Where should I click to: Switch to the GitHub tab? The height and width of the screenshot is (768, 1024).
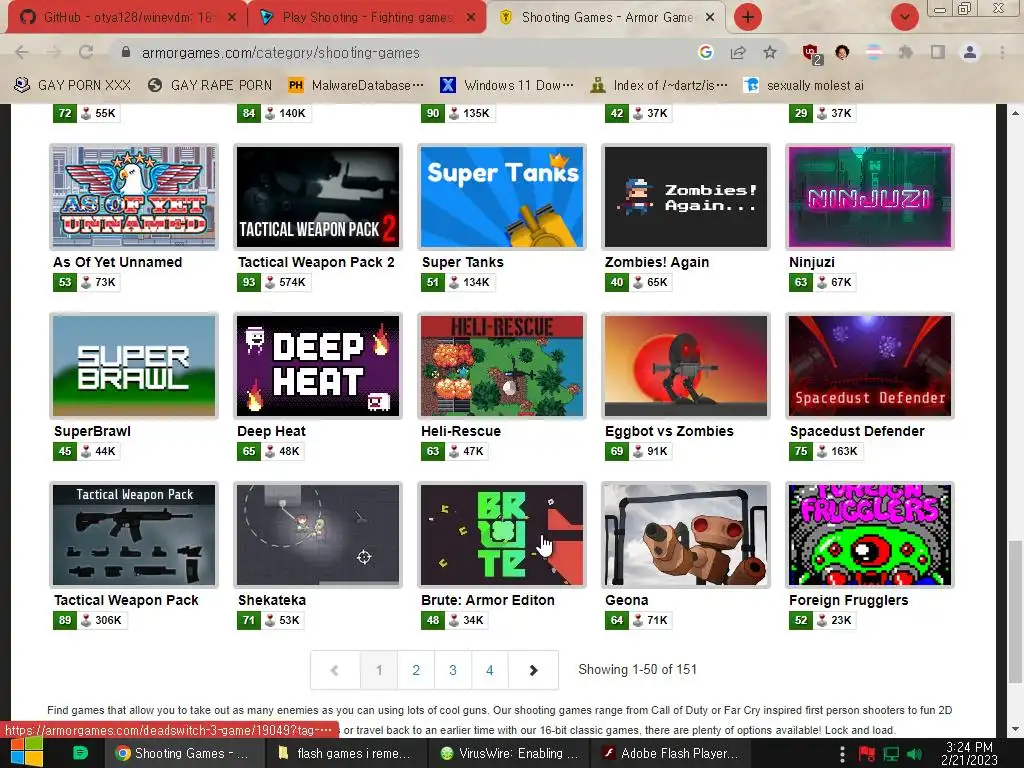tap(127, 18)
